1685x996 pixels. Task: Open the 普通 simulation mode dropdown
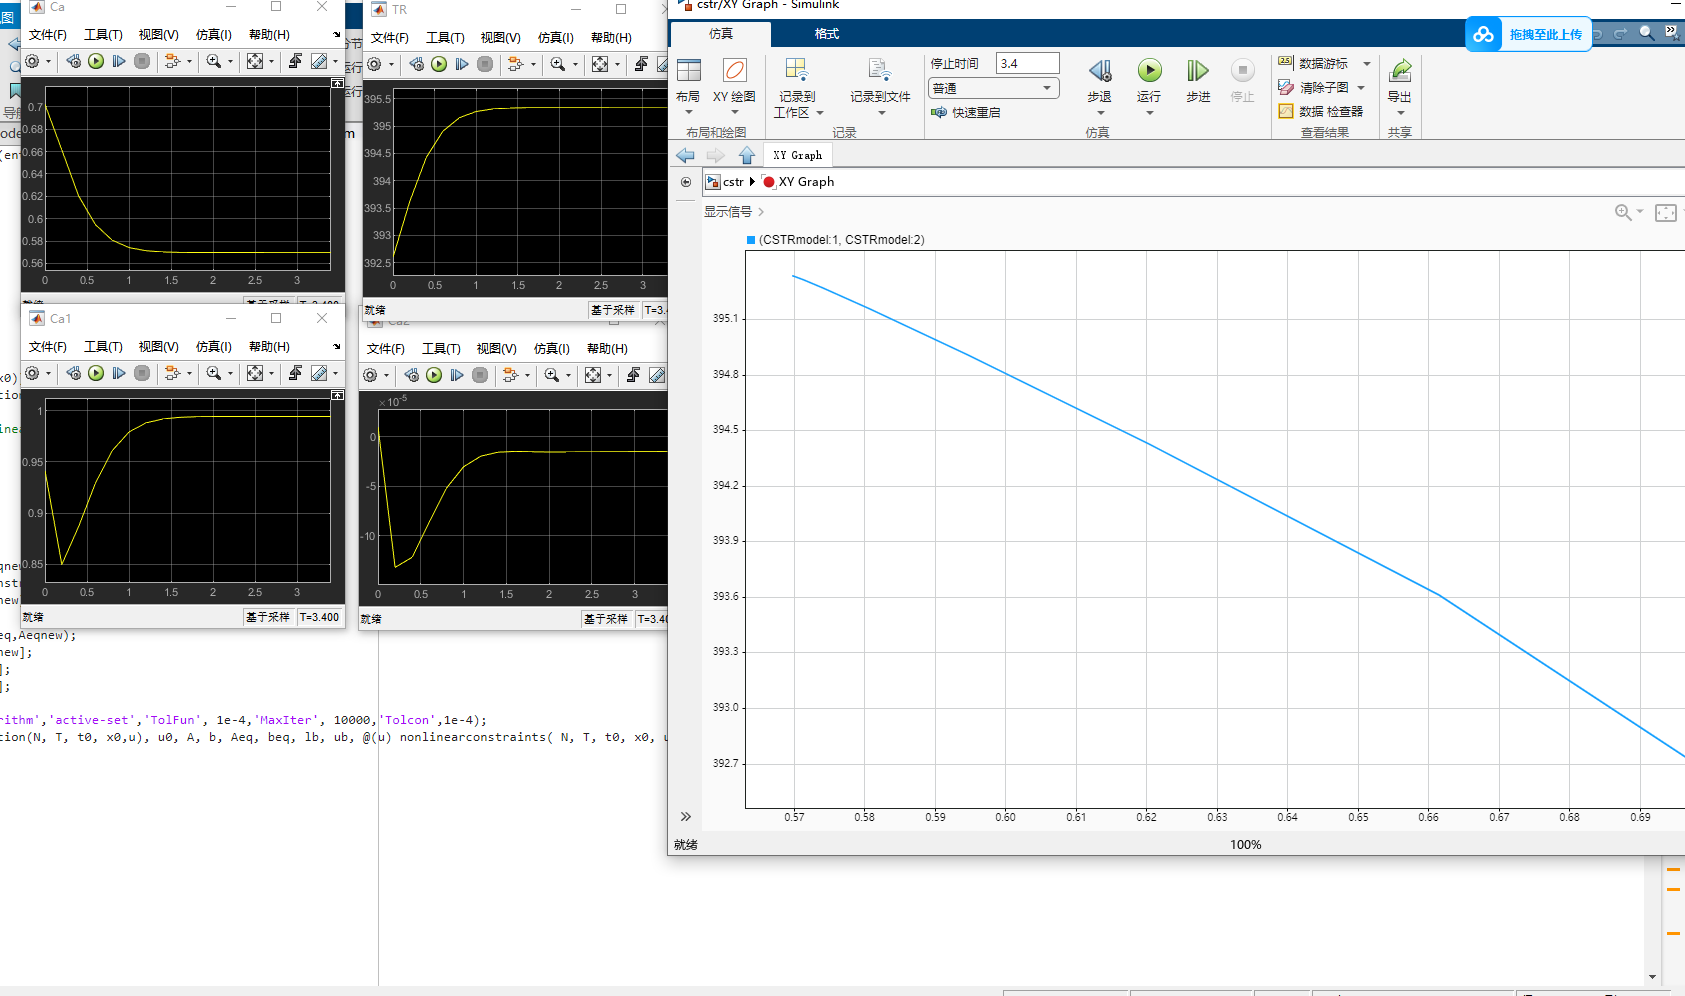tap(993, 89)
